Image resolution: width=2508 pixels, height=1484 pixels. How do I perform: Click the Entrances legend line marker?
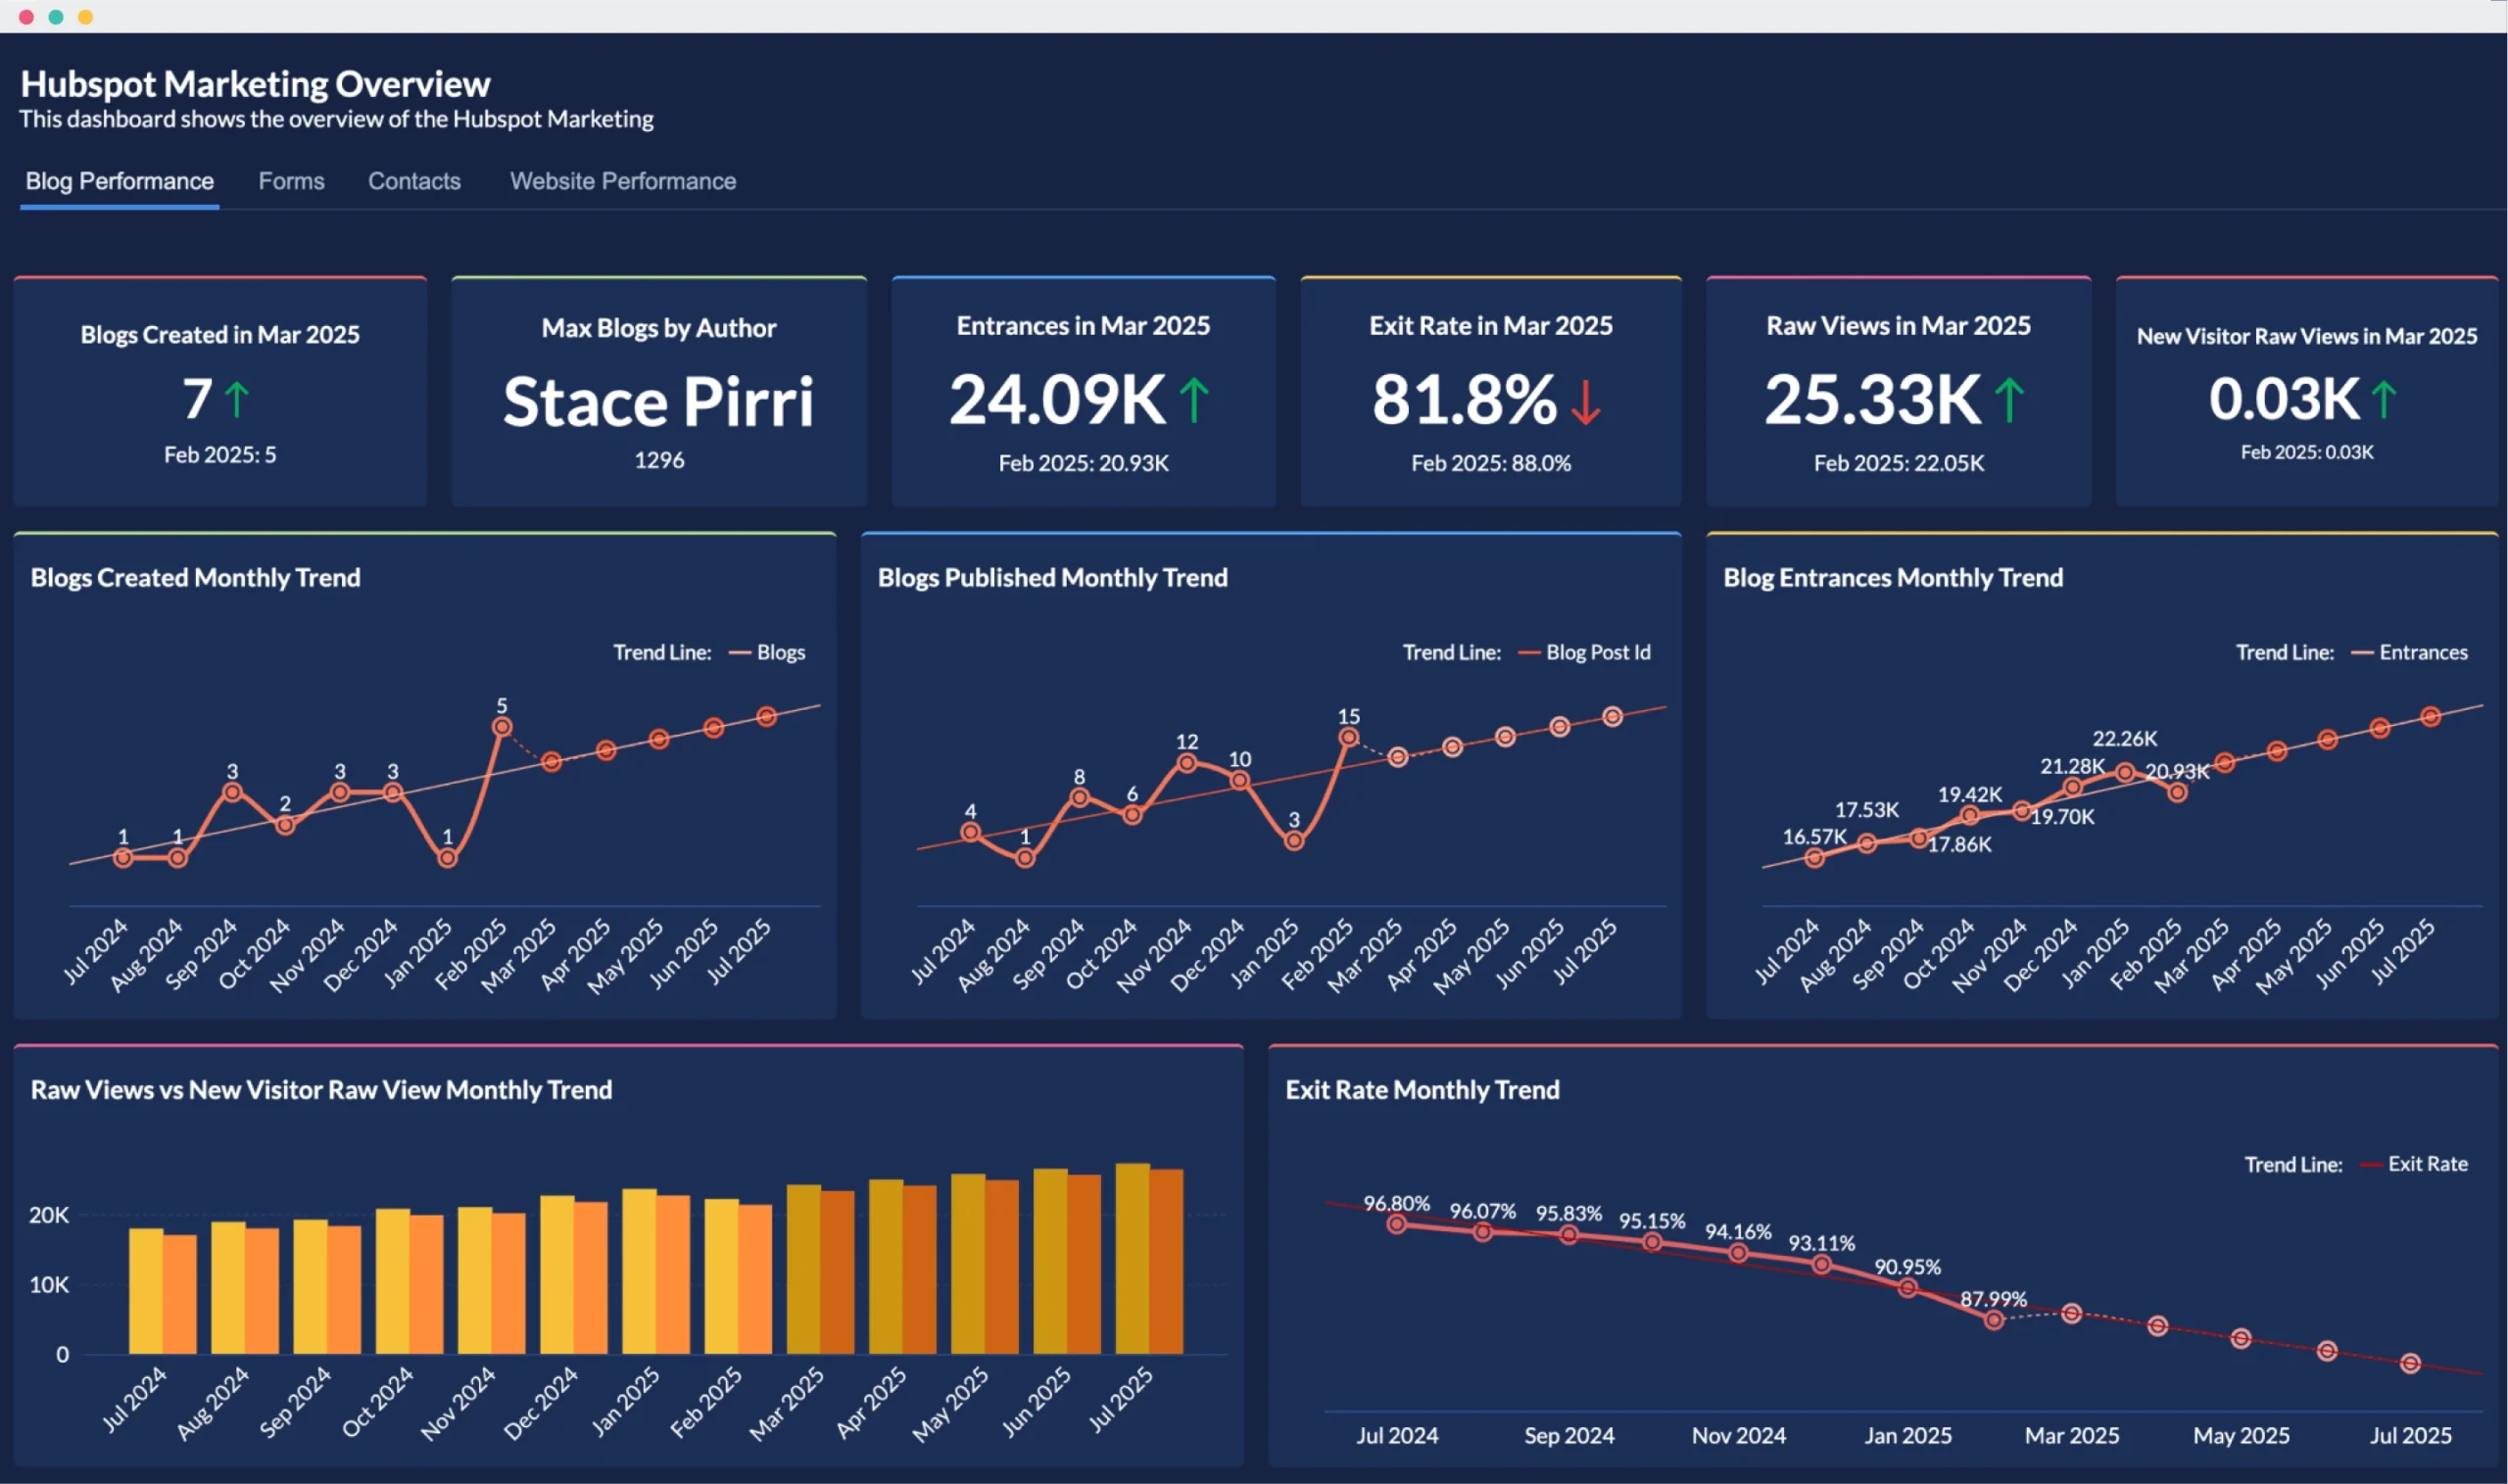pos(2363,651)
